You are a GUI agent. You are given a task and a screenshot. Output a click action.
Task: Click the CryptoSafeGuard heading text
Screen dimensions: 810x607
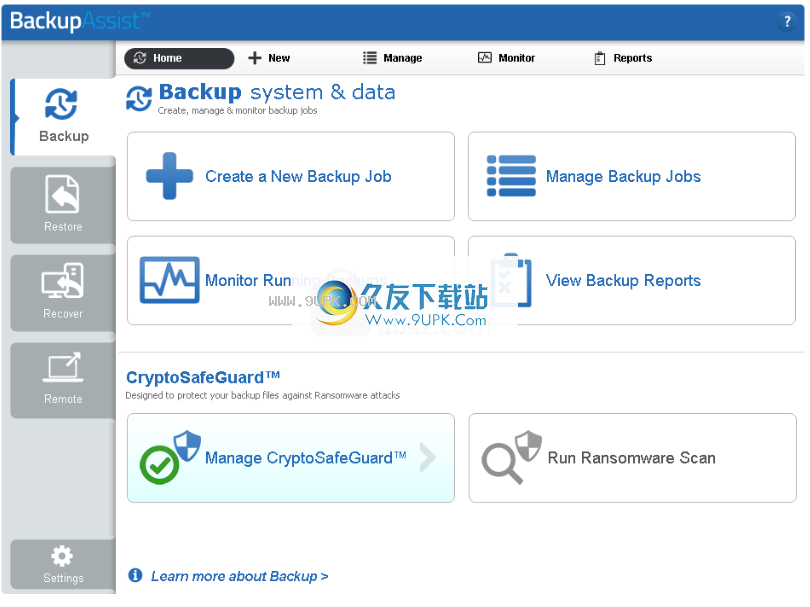coord(203,378)
